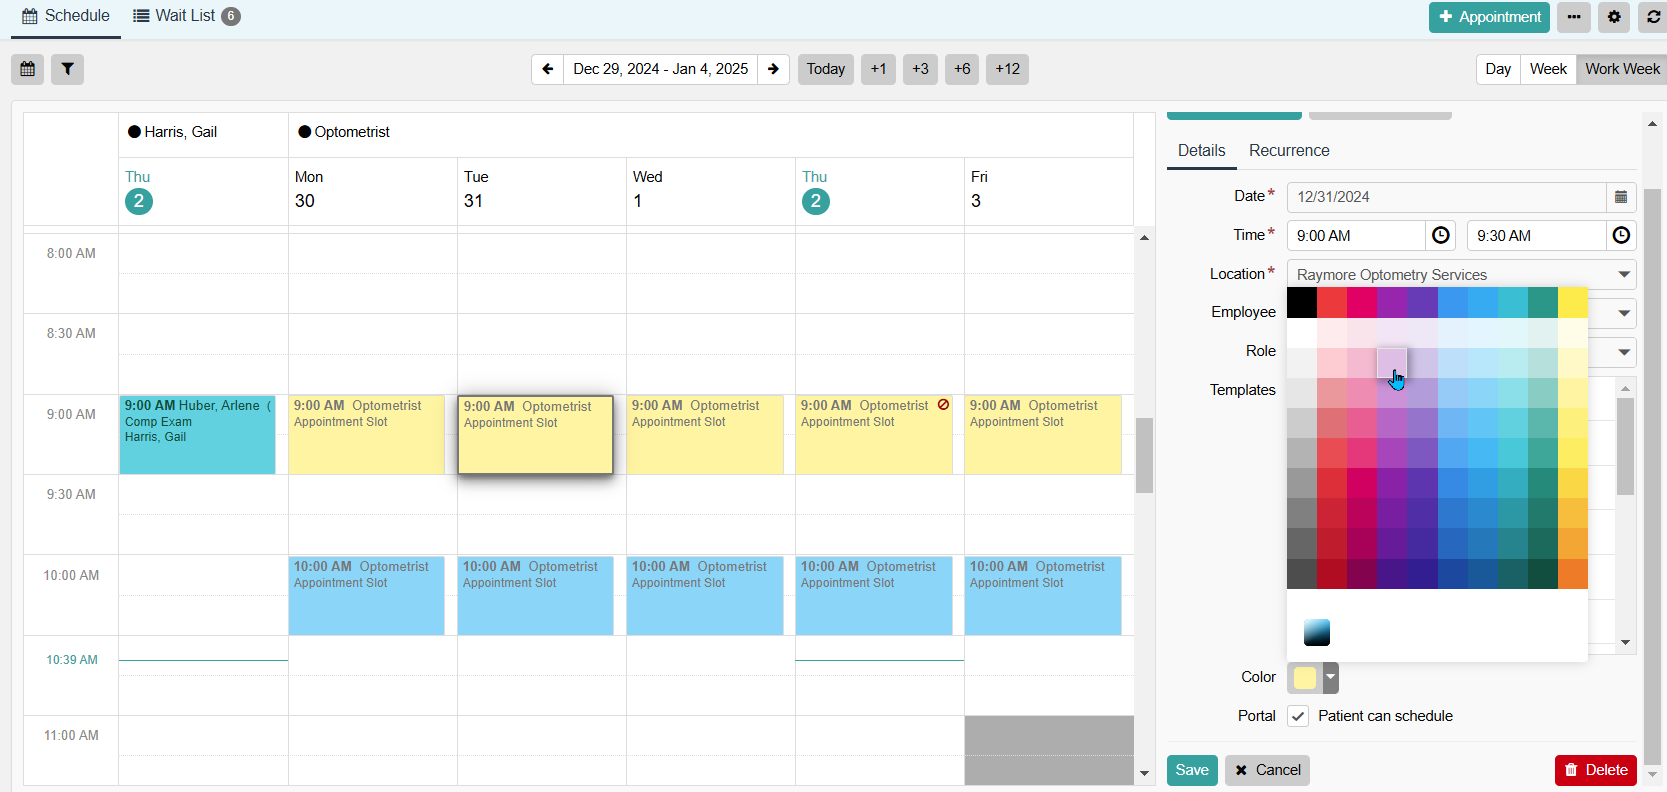Click the refresh icon in top bar
1667x792 pixels.
pyautogui.click(x=1653, y=17)
